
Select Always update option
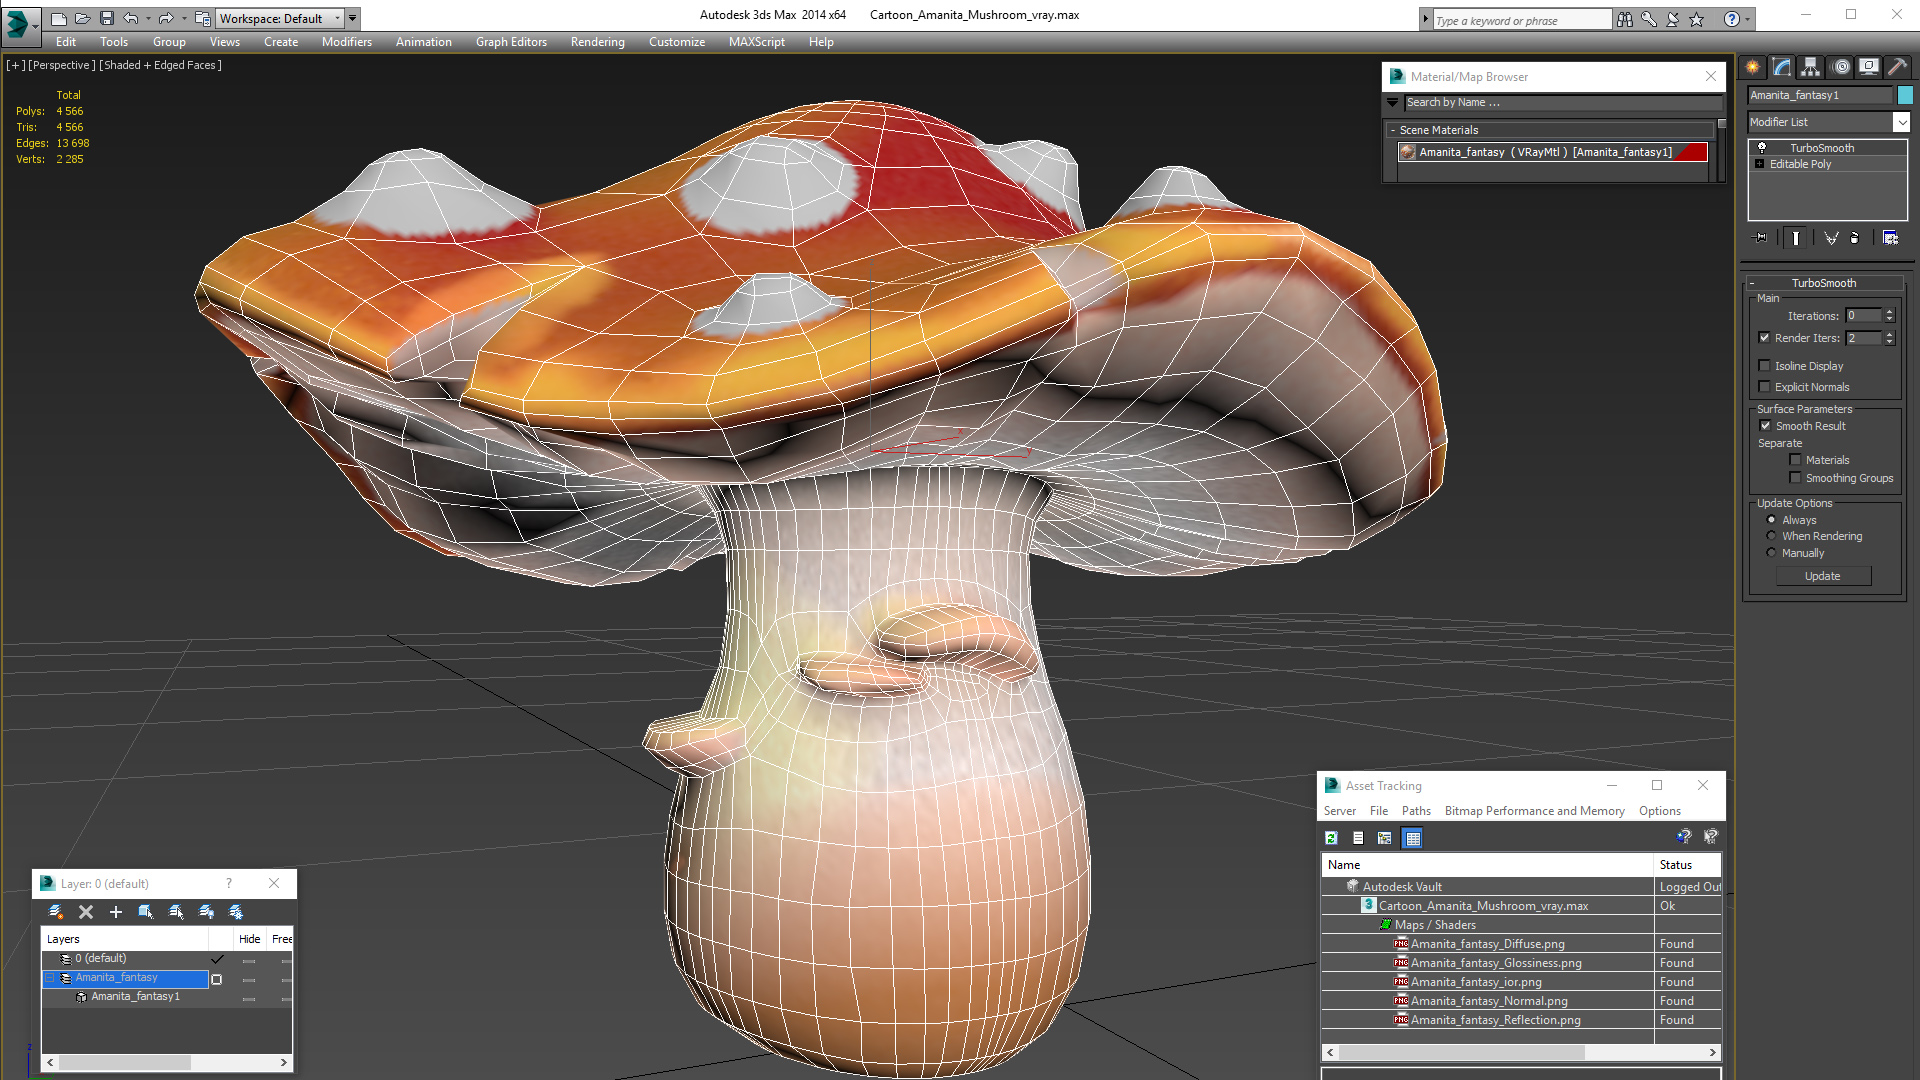tap(1772, 520)
